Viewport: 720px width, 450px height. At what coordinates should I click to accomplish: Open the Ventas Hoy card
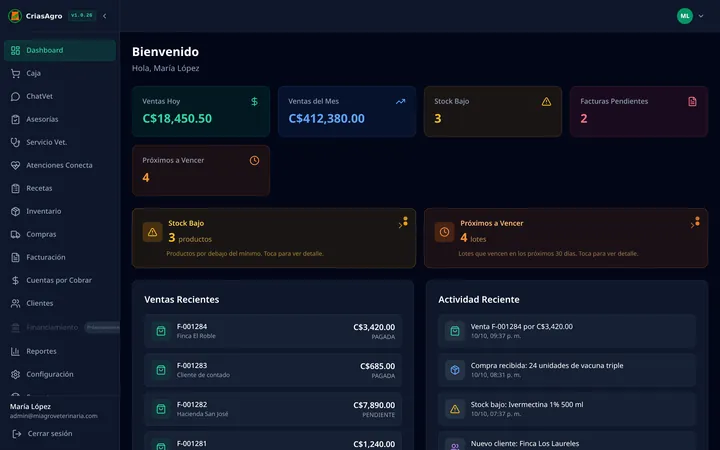(201, 112)
